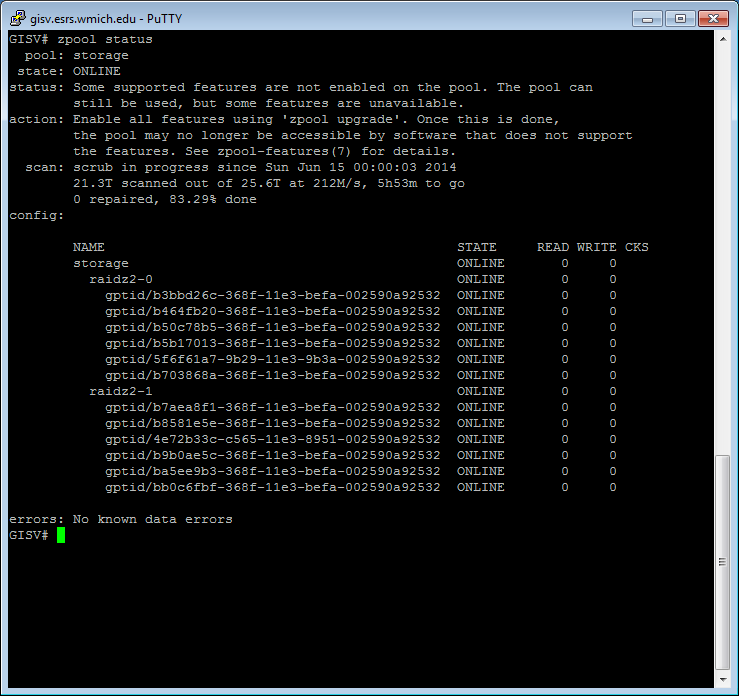Click gptid/b9b0ae5c-368f-11e3-befa-002590a92532
The height and width of the screenshot is (696, 739).
coord(272,456)
